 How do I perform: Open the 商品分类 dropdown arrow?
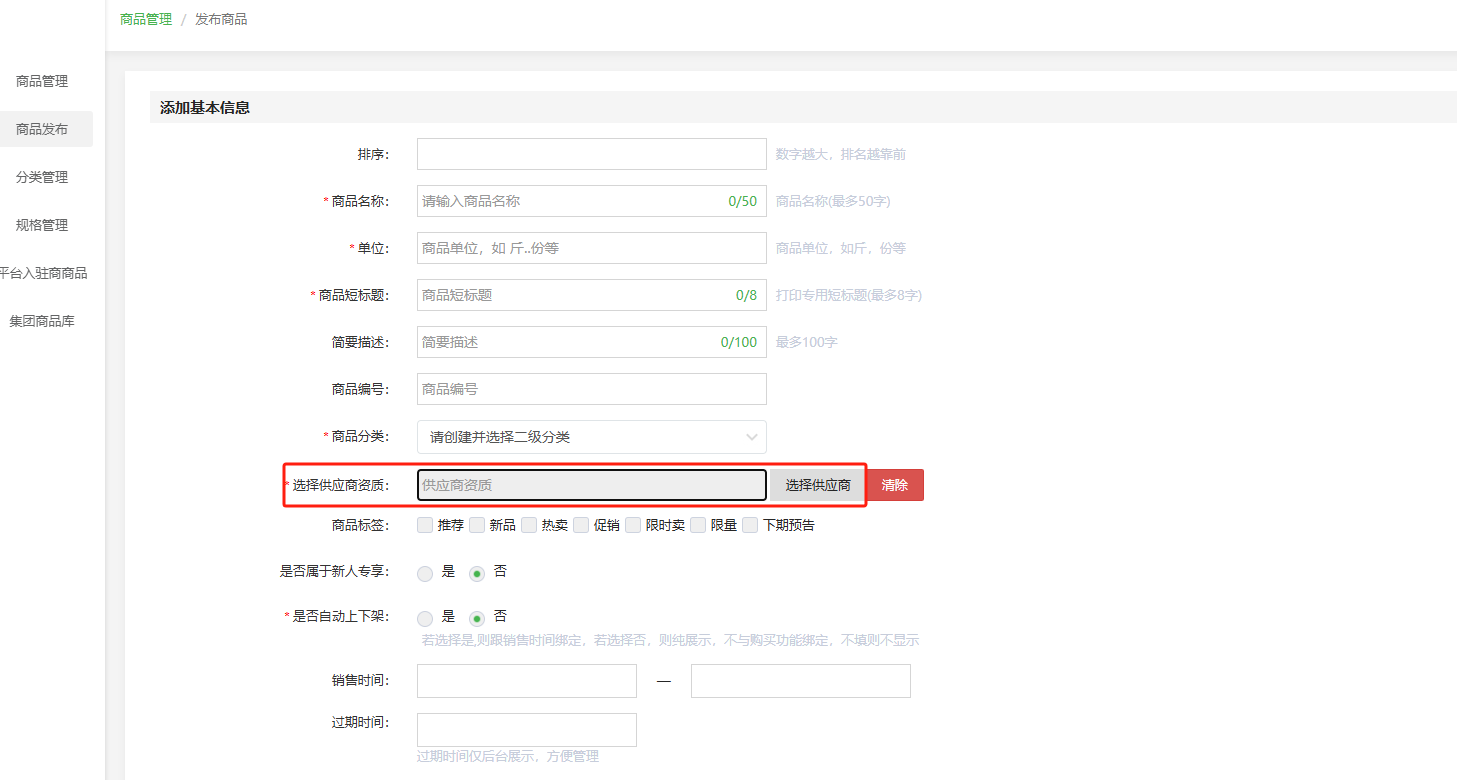752,437
